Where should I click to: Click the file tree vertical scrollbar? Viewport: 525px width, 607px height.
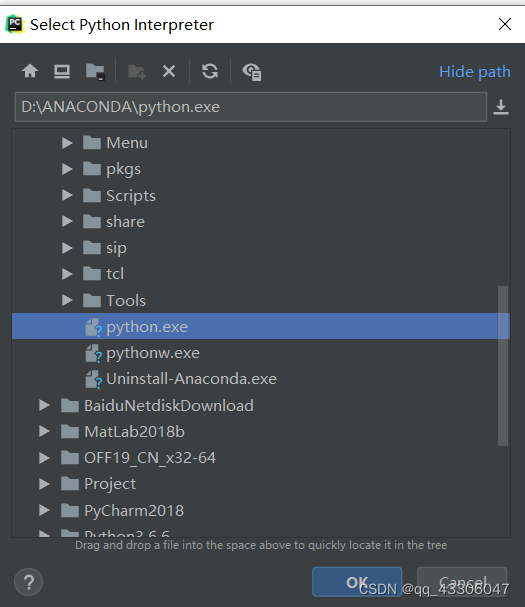(503, 366)
